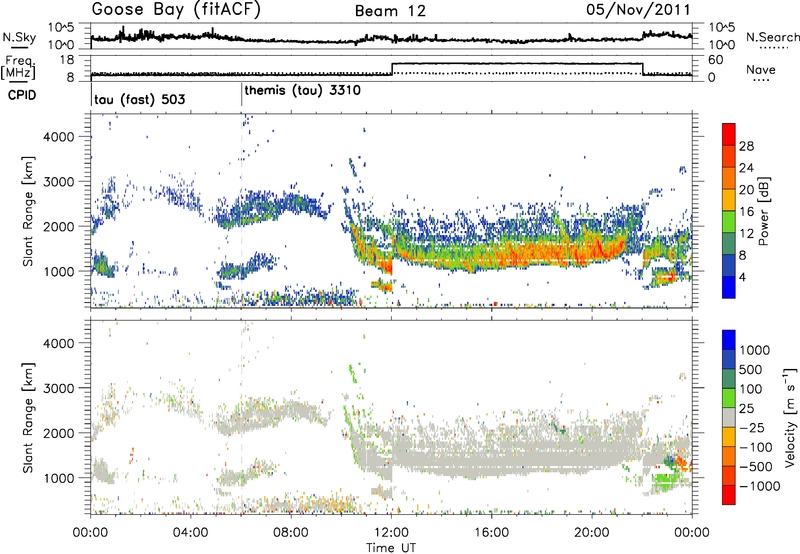Click the '18' frequency axis tick
Image resolution: width=800 pixels, height=554 pixels.
click(66, 59)
